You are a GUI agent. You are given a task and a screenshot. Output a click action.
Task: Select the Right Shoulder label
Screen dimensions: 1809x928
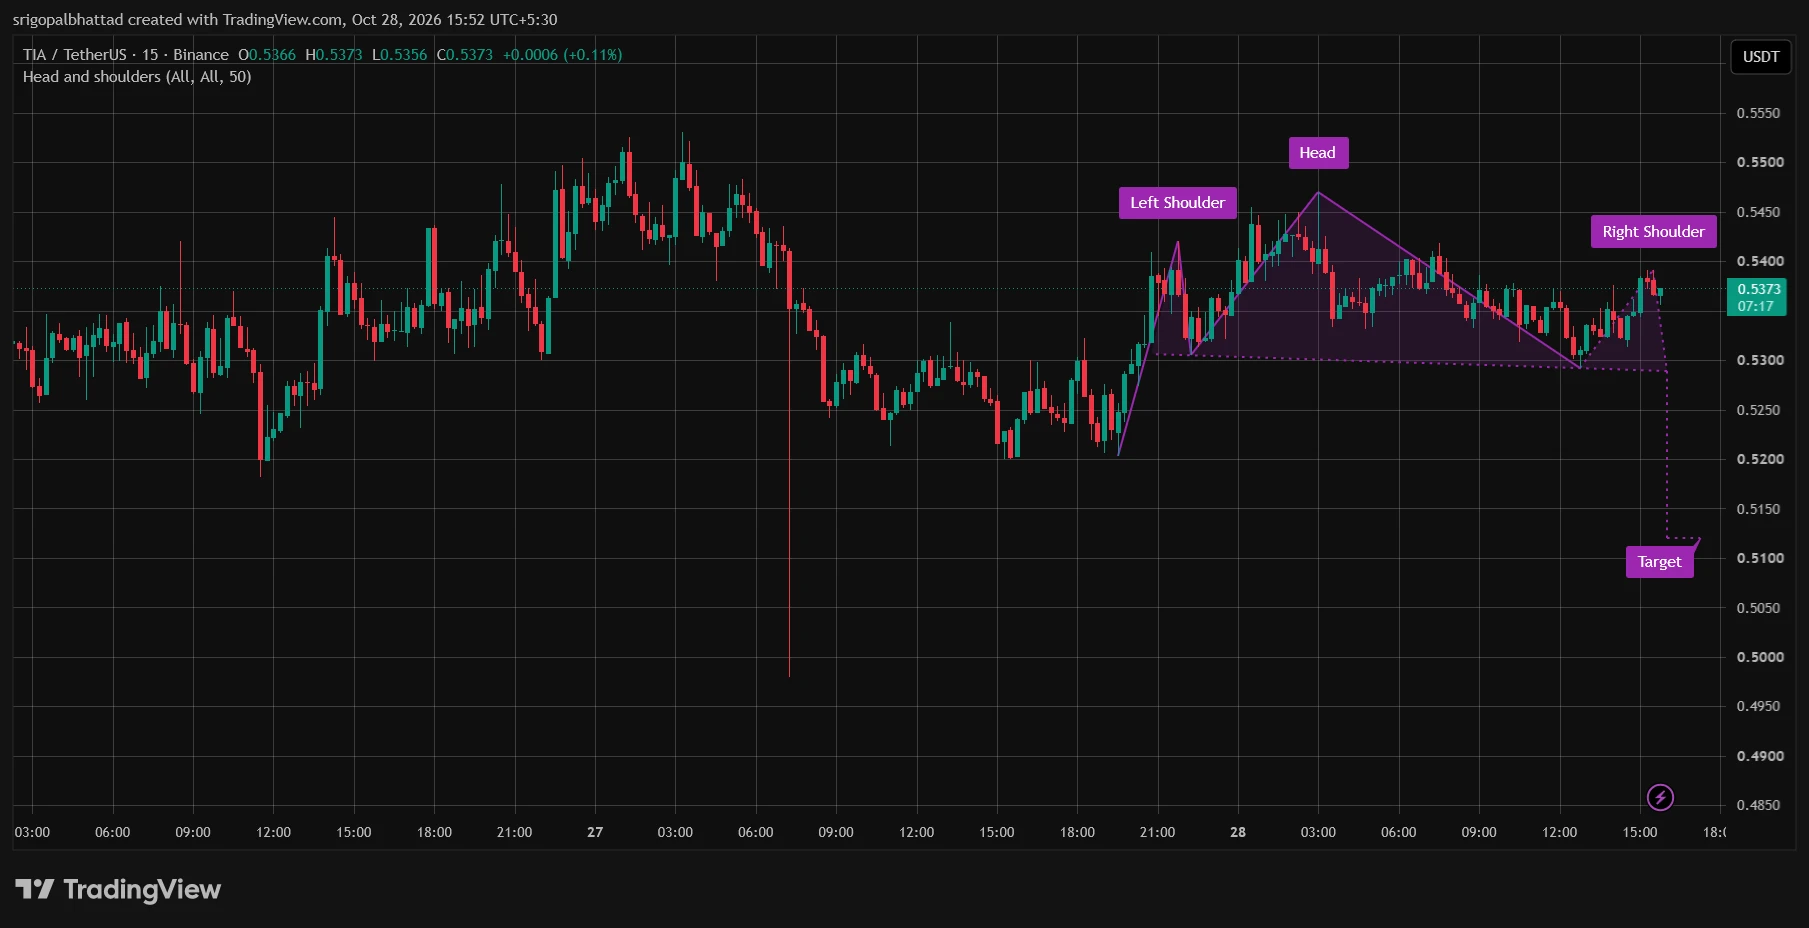pyautogui.click(x=1653, y=231)
